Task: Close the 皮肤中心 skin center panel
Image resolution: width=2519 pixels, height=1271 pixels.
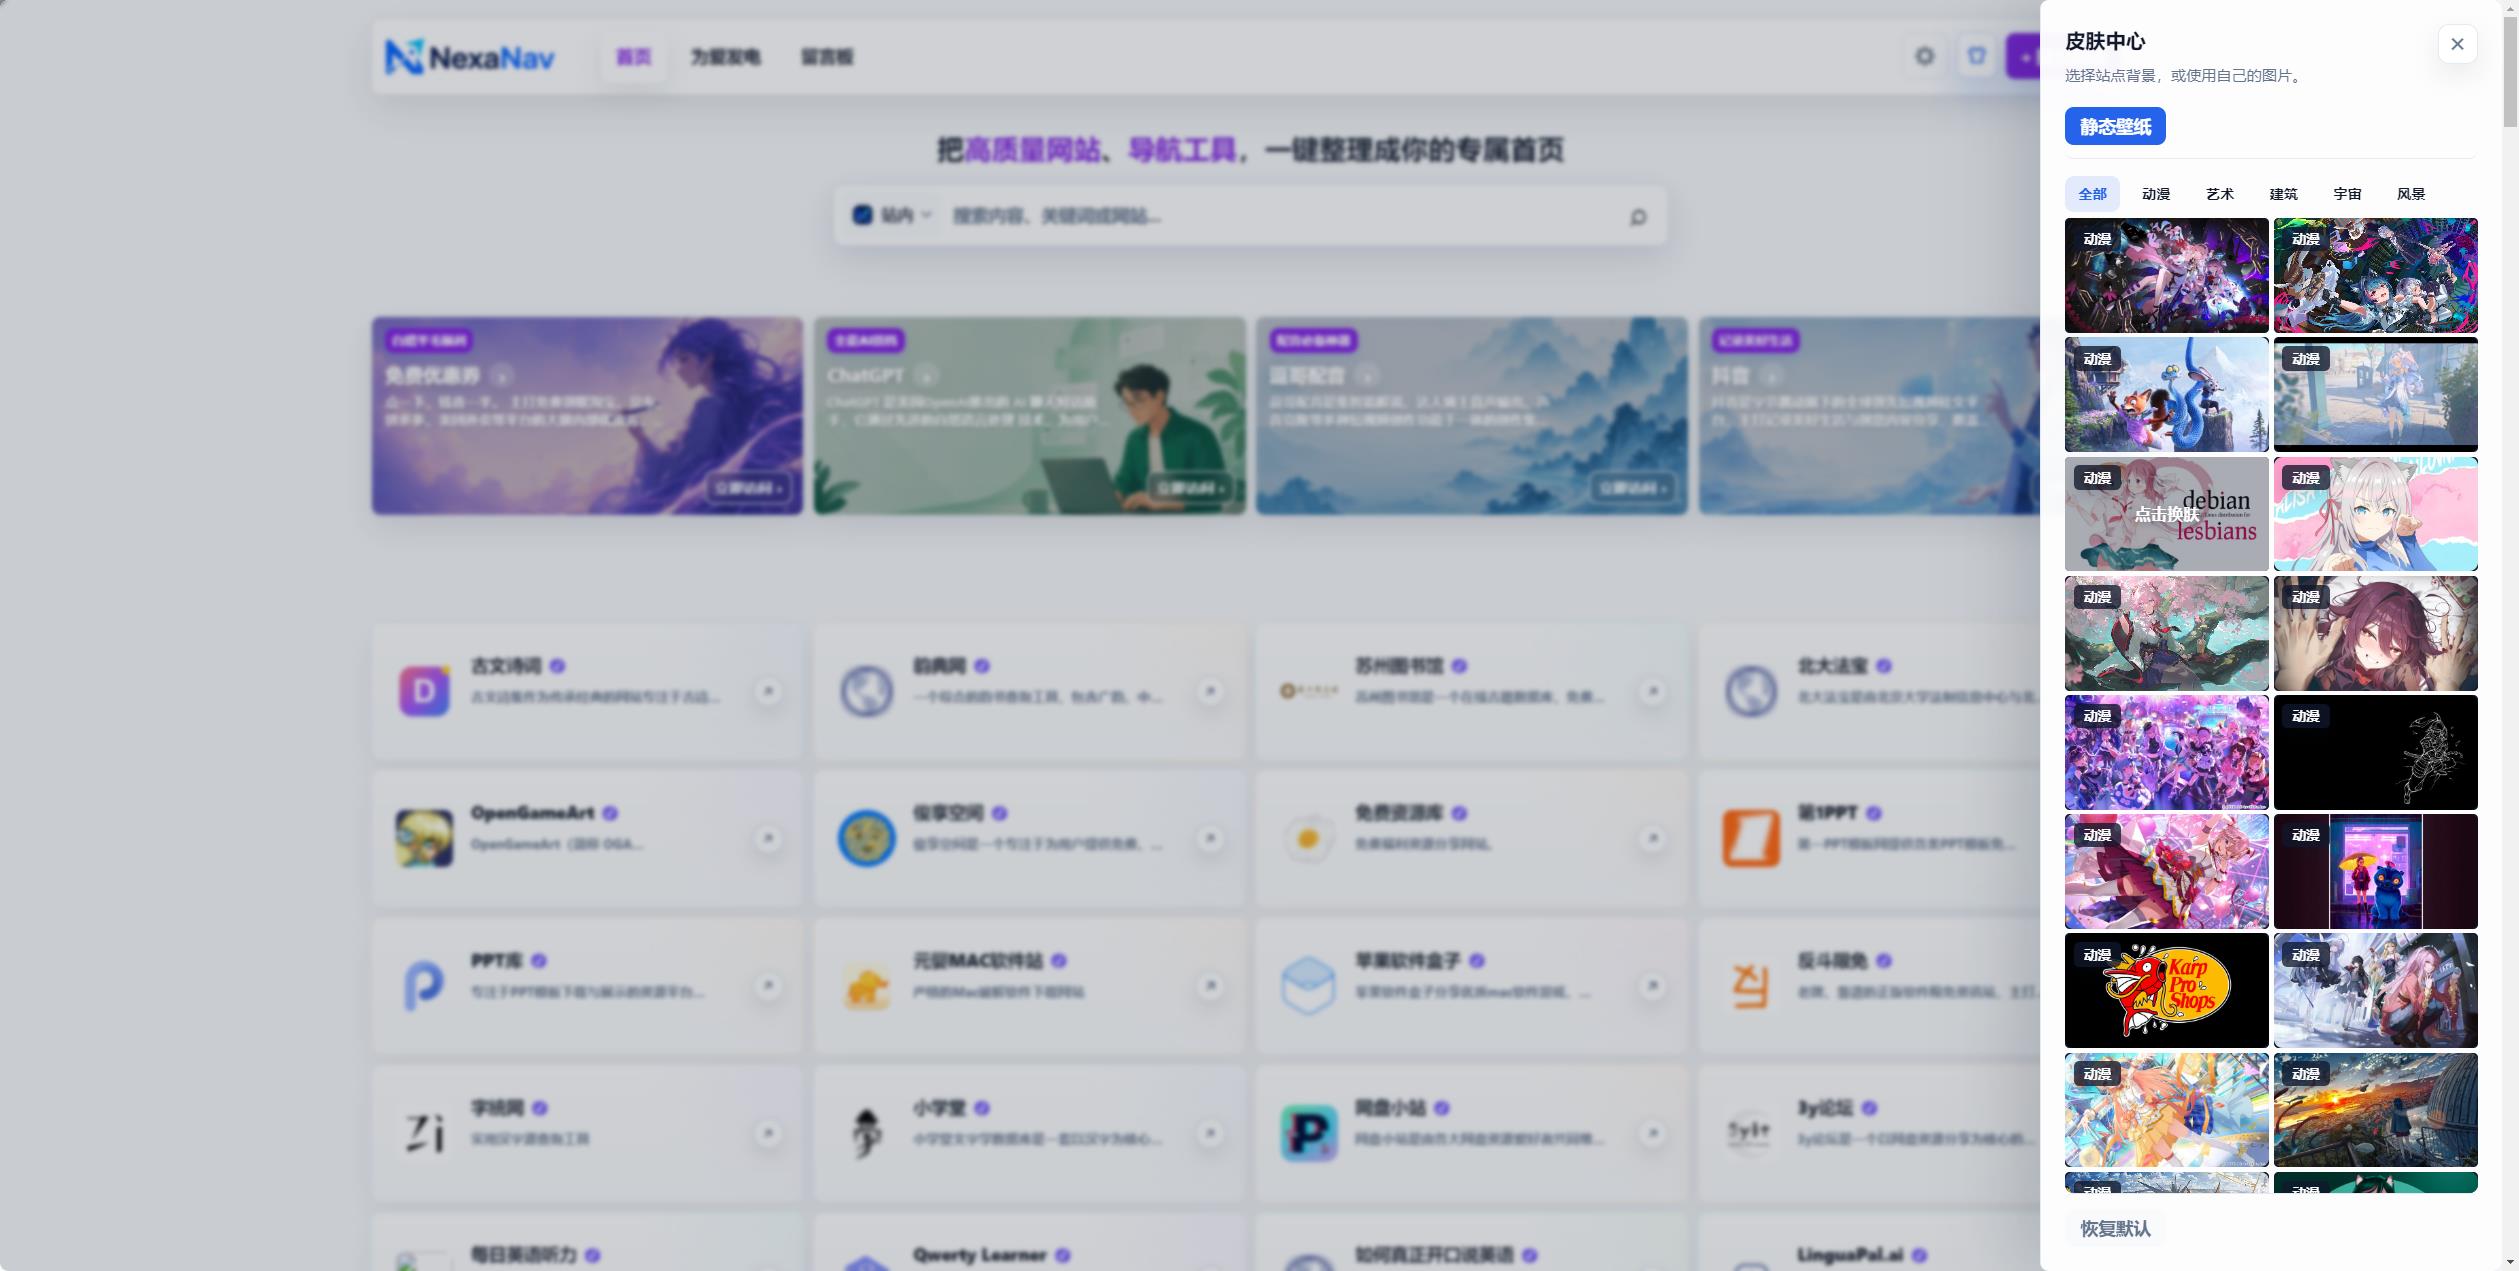Action: pyautogui.click(x=2457, y=44)
